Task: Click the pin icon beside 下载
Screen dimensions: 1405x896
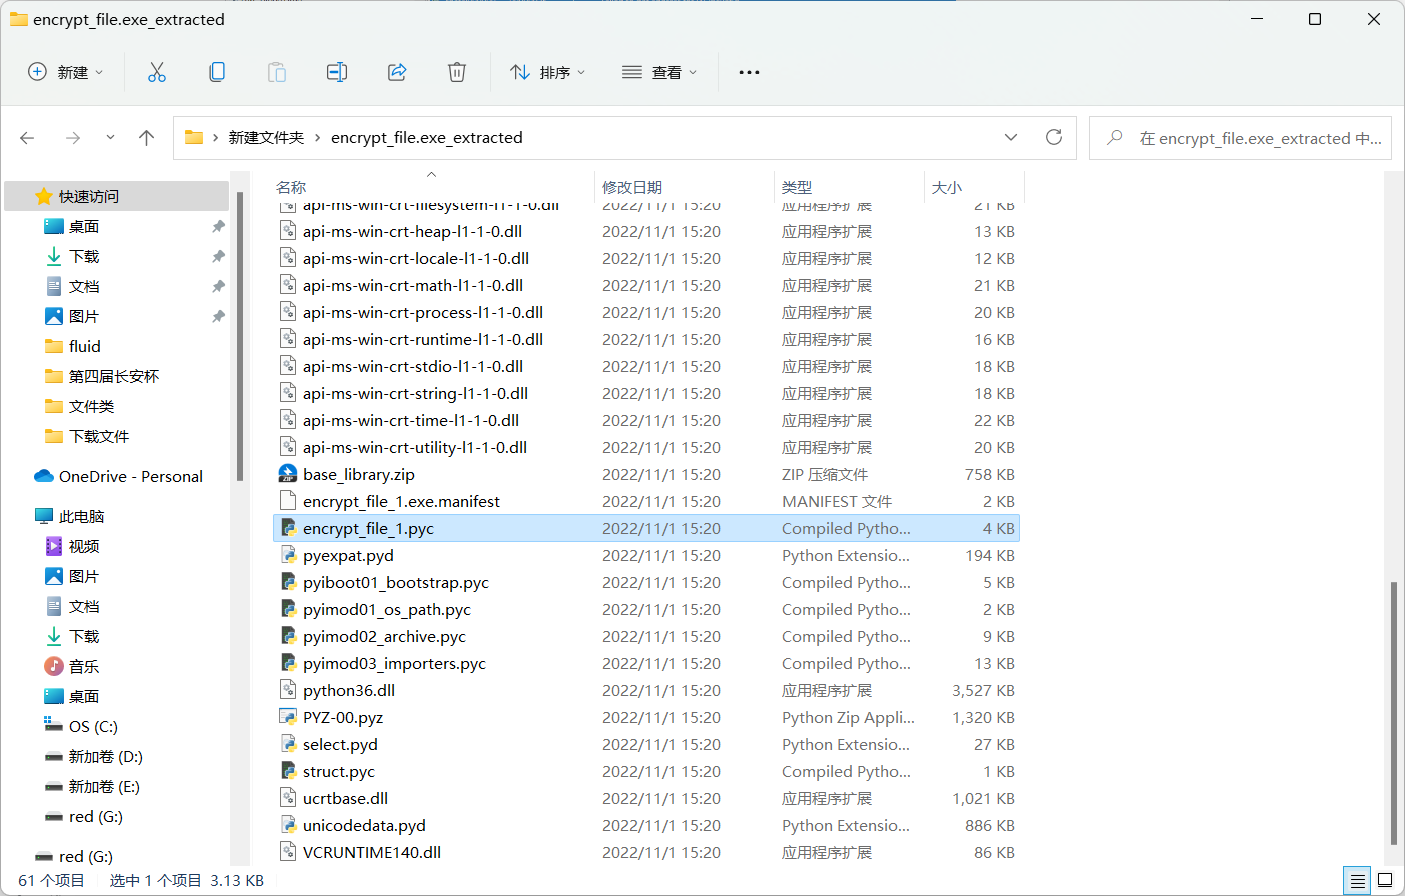Action: pyautogui.click(x=218, y=257)
